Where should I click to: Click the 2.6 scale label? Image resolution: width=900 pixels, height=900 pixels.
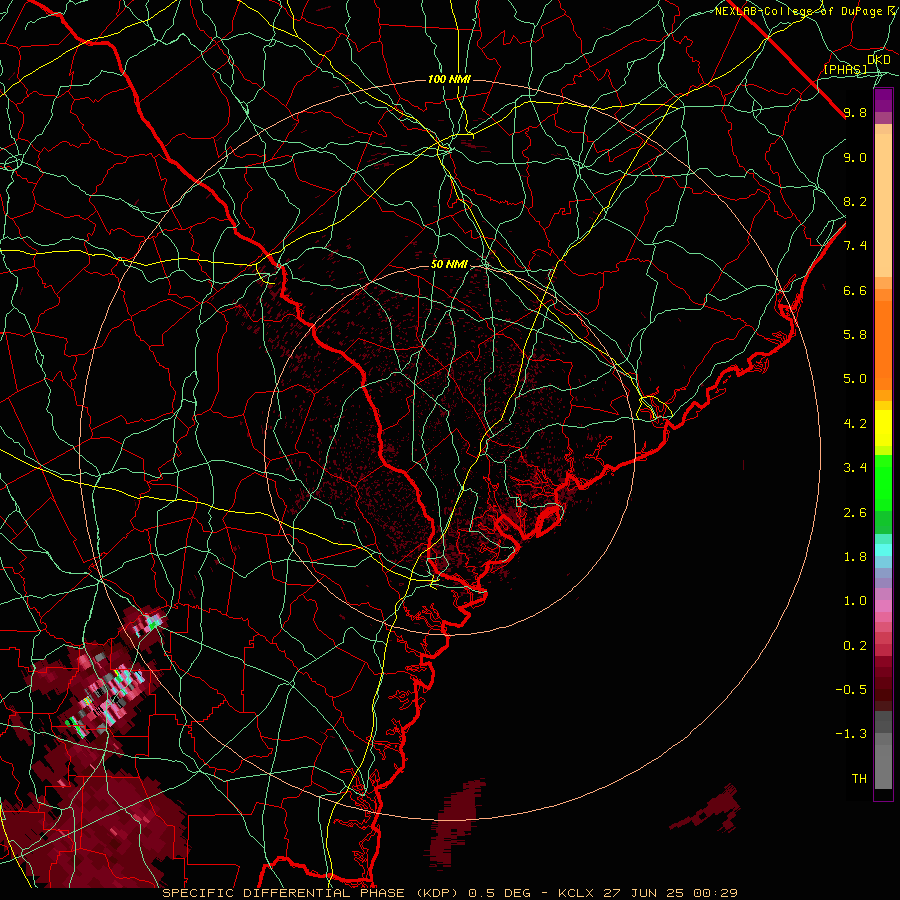tap(855, 513)
